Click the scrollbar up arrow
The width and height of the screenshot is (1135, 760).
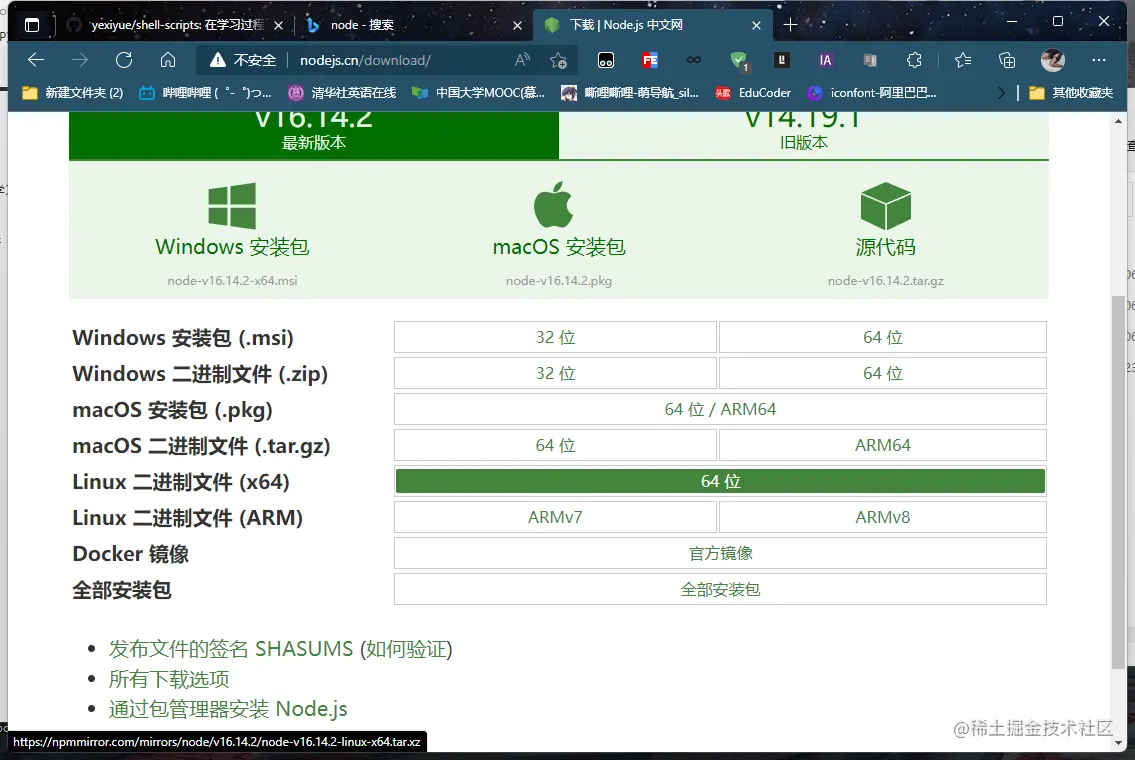1118,121
